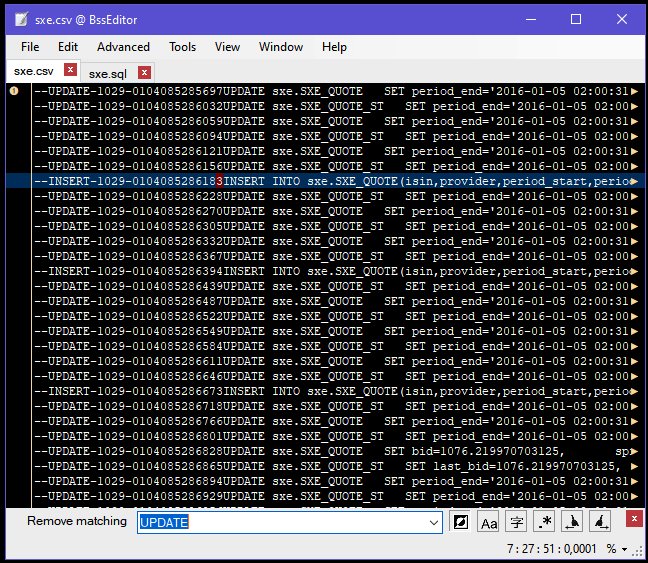The height and width of the screenshot is (563, 648).
Task: Toggle whole word matching option
Action: click(517, 522)
